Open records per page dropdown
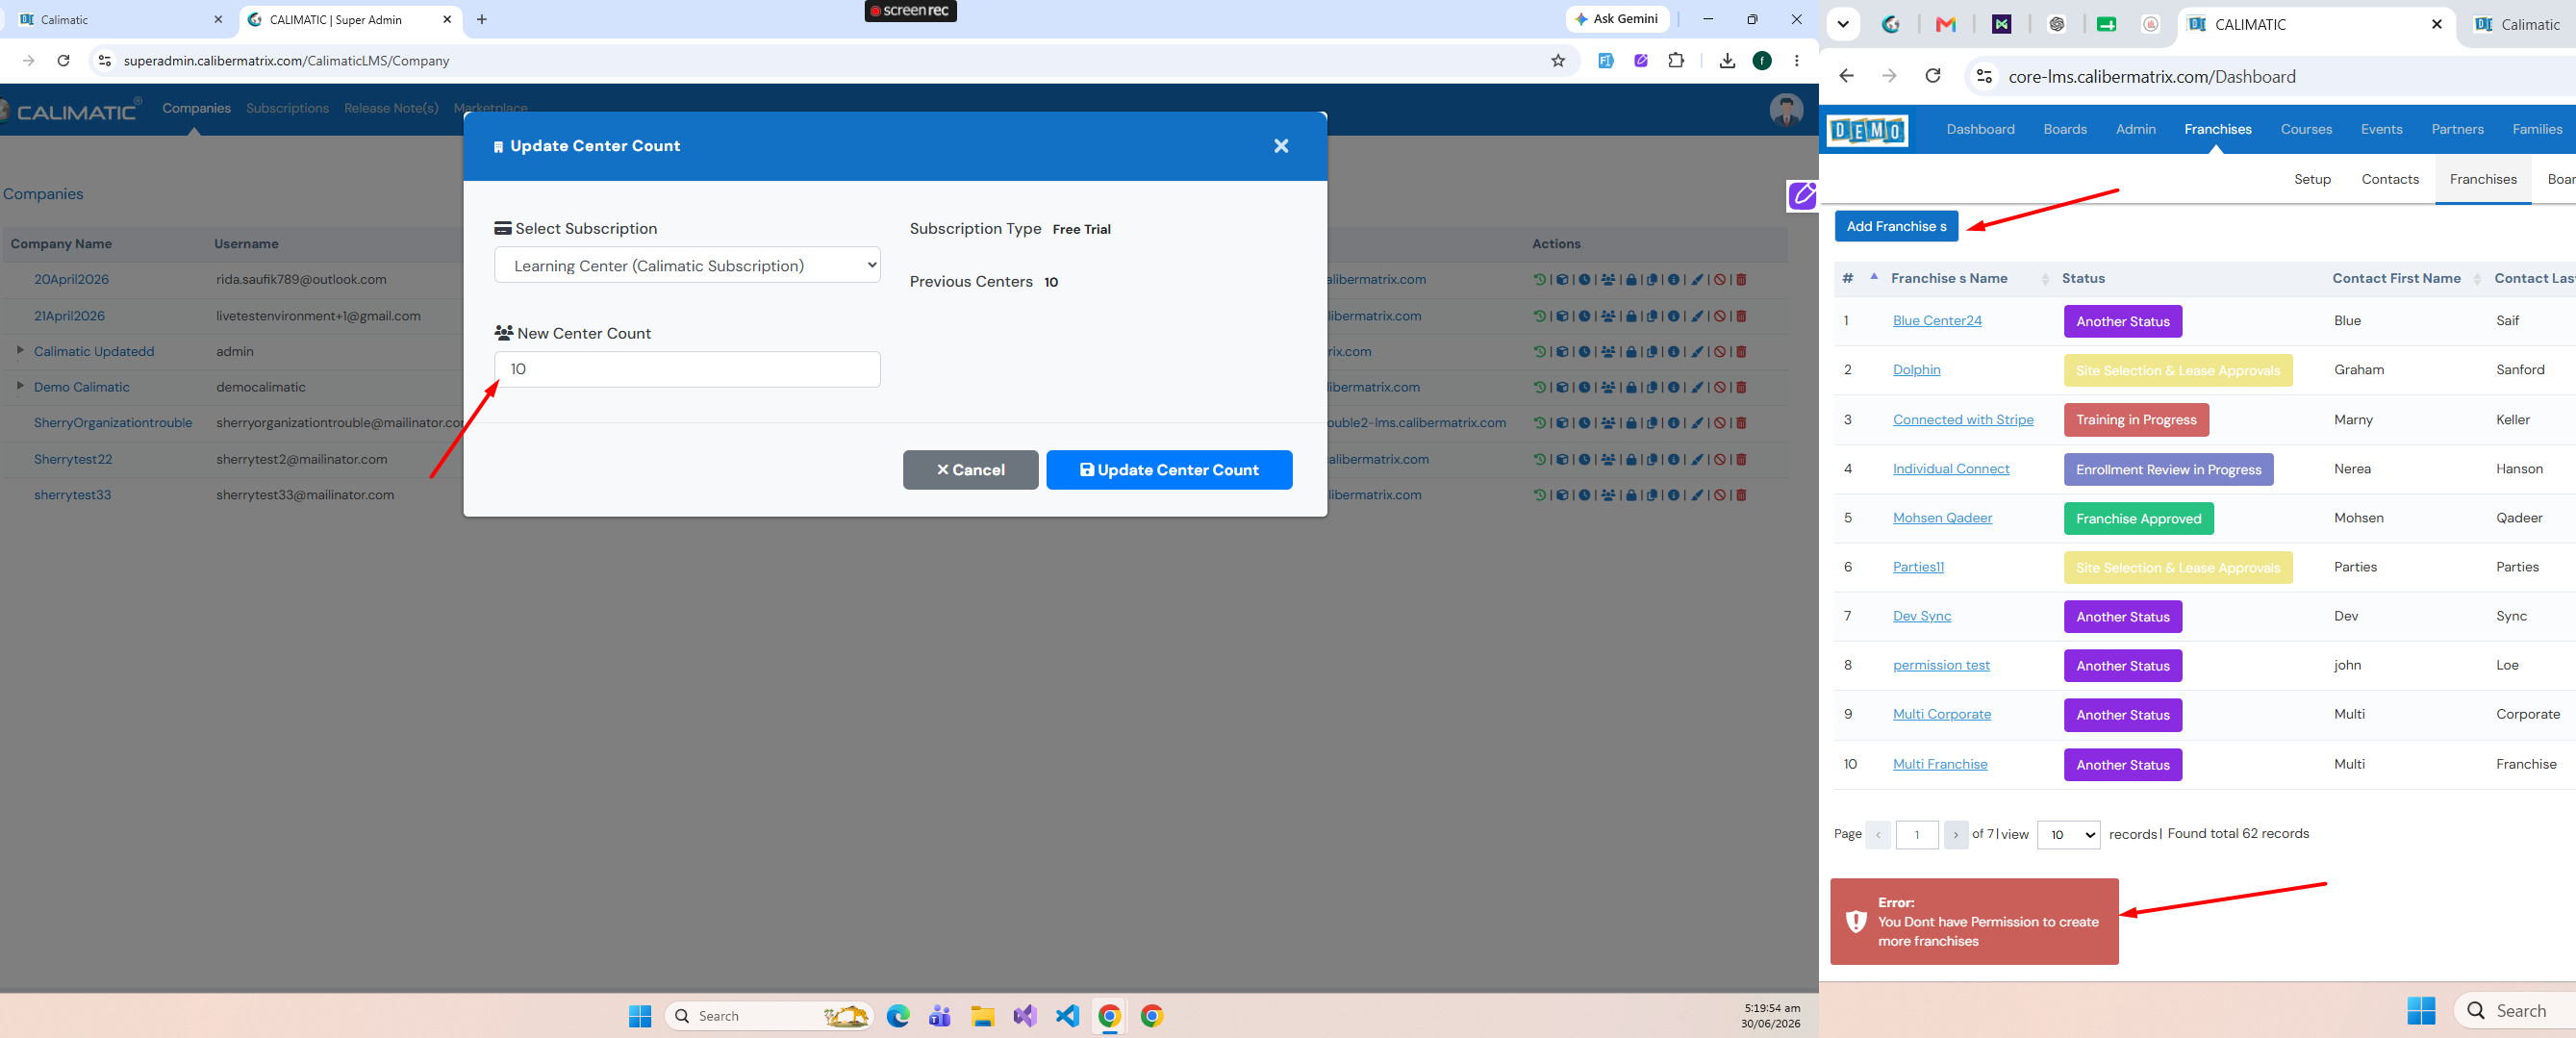Screen dimensions: 2576x1038 2068,835
